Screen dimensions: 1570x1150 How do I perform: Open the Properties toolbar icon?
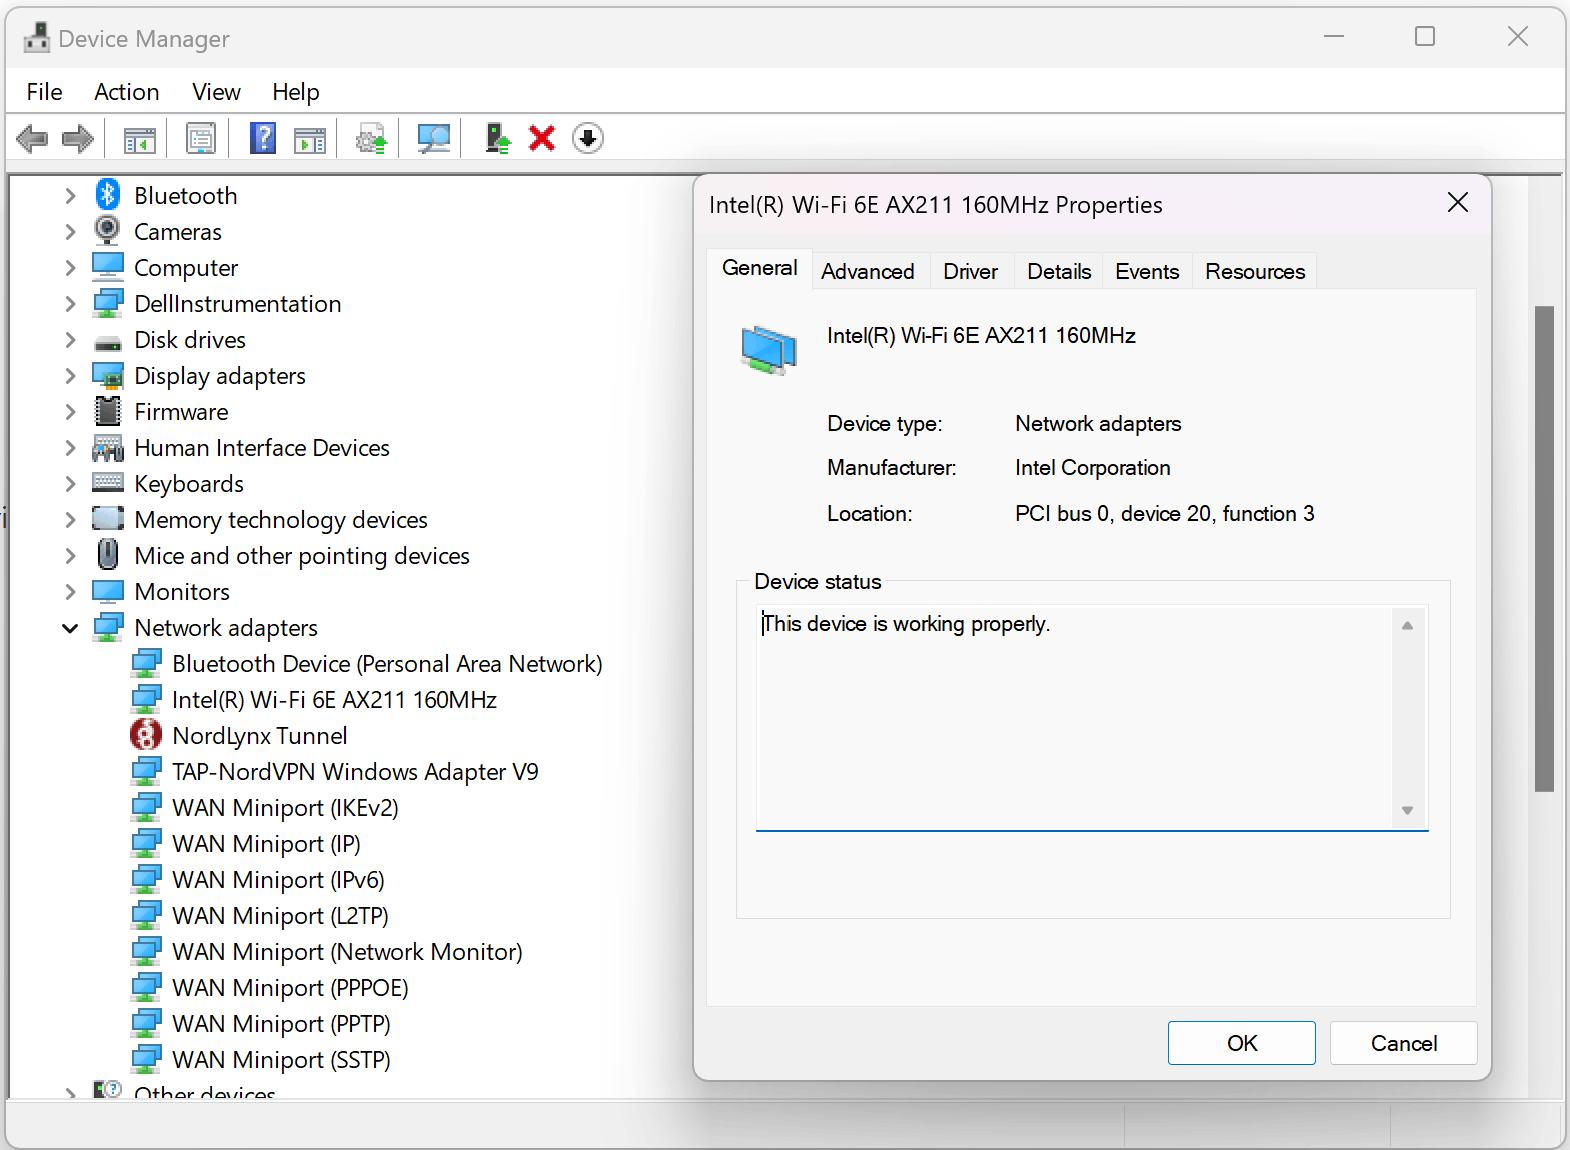[x=201, y=139]
